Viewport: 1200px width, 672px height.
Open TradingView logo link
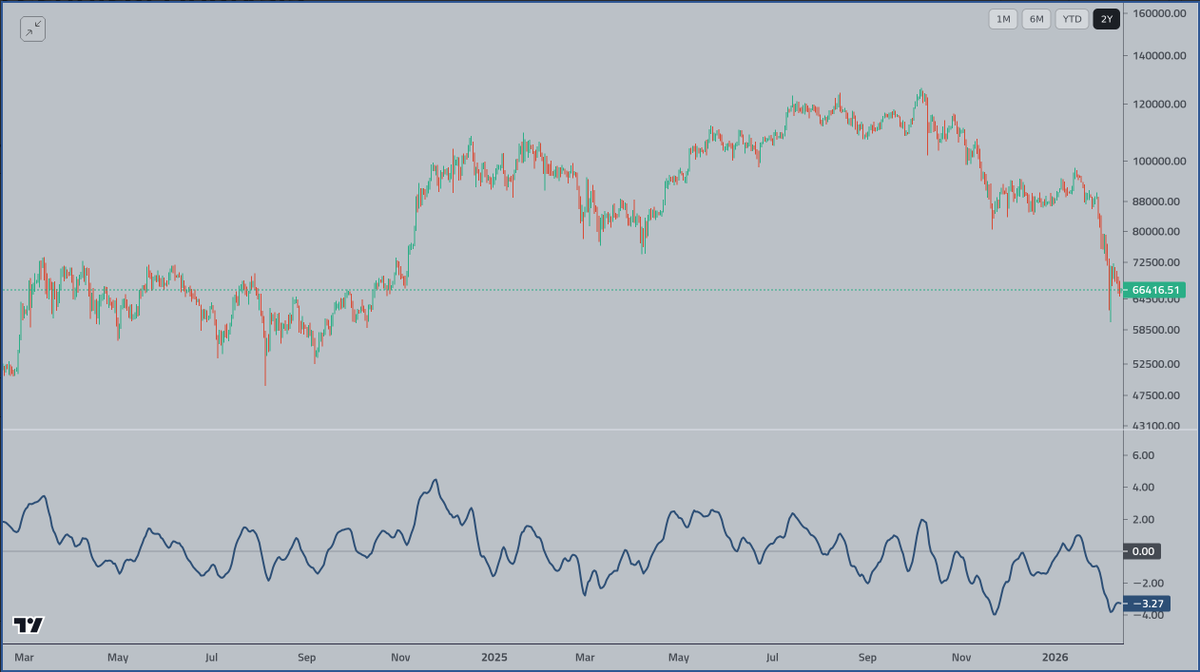tap(28, 625)
